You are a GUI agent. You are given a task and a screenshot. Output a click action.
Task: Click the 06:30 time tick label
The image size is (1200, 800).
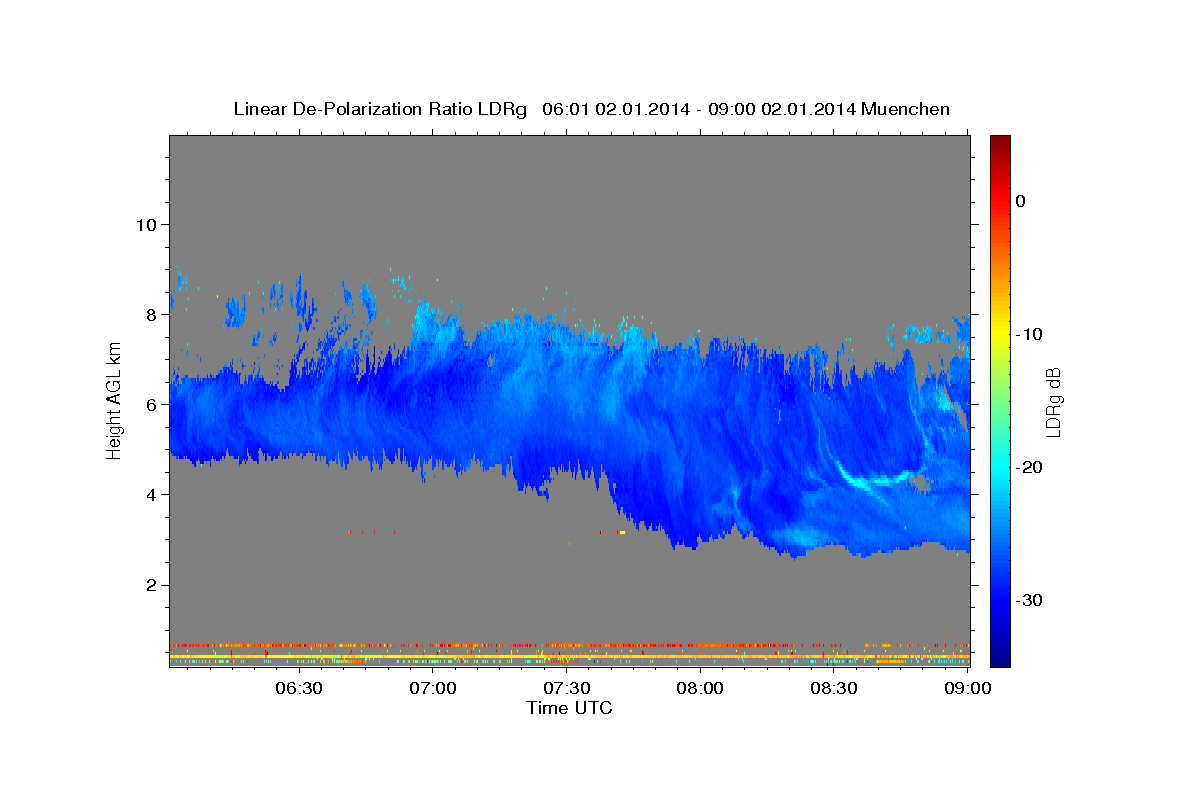[x=298, y=689]
